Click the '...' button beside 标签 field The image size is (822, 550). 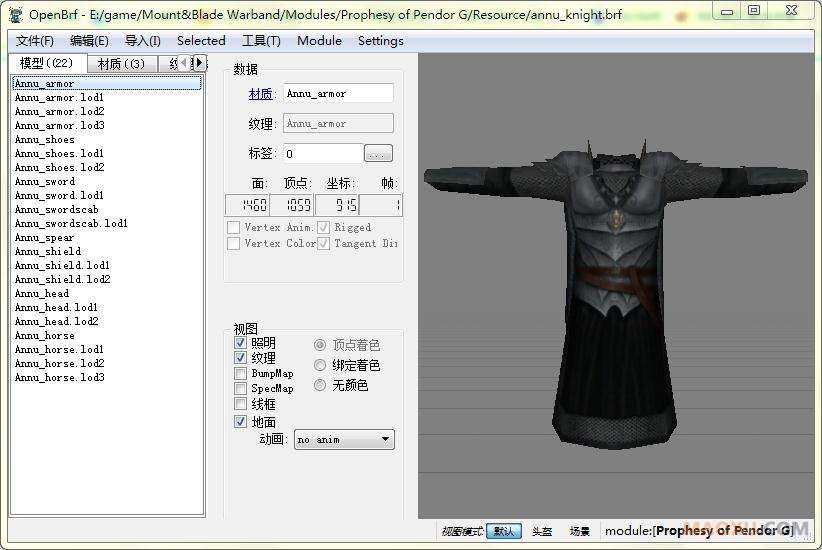click(378, 154)
